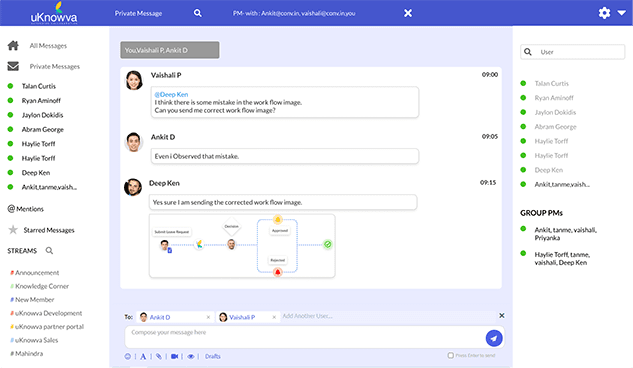Click the star icon for Starred Messages

13,230
